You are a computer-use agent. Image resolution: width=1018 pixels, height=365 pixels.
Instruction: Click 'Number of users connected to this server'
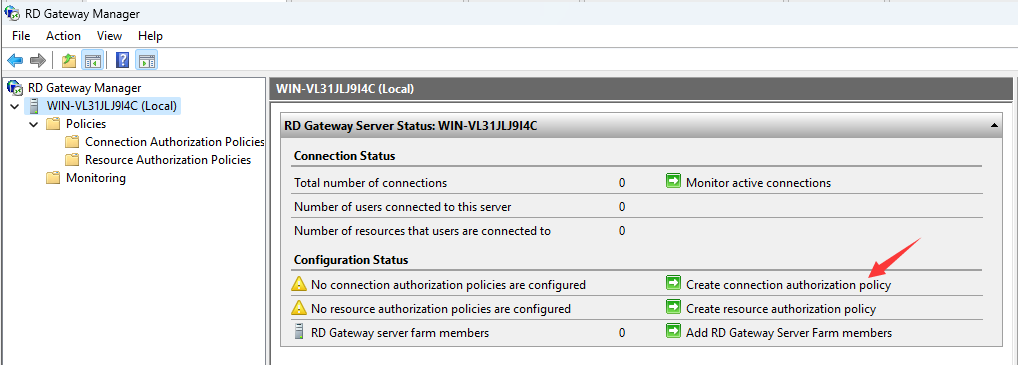tap(403, 207)
